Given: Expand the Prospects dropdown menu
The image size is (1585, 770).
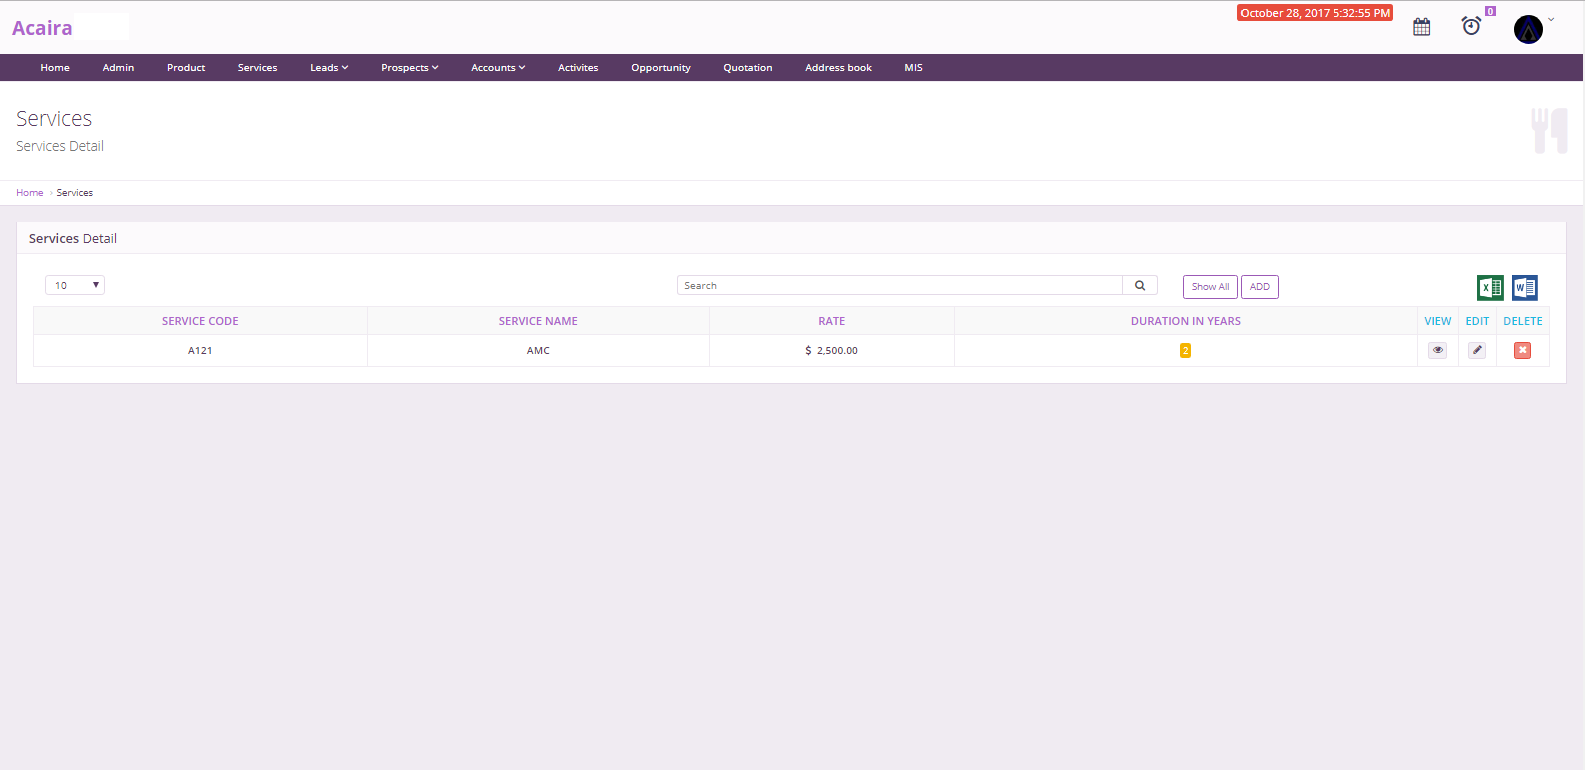Looking at the screenshot, I should pyautogui.click(x=409, y=68).
